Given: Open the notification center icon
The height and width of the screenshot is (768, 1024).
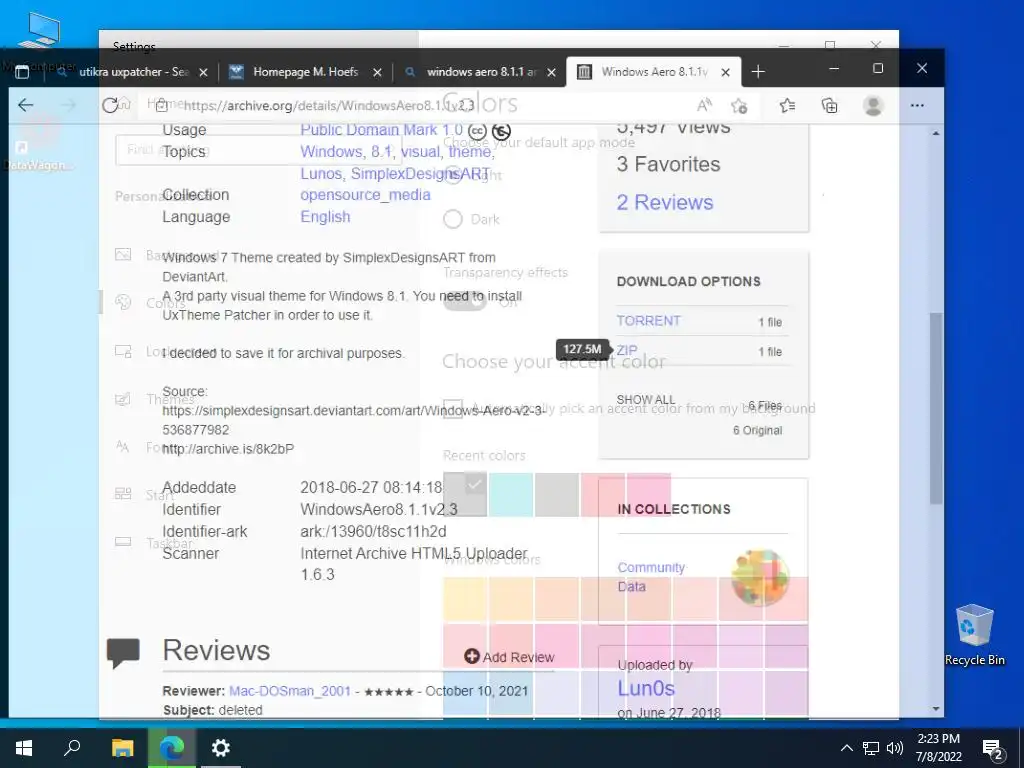Looking at the screenshot, I should (x=992, y=748).
